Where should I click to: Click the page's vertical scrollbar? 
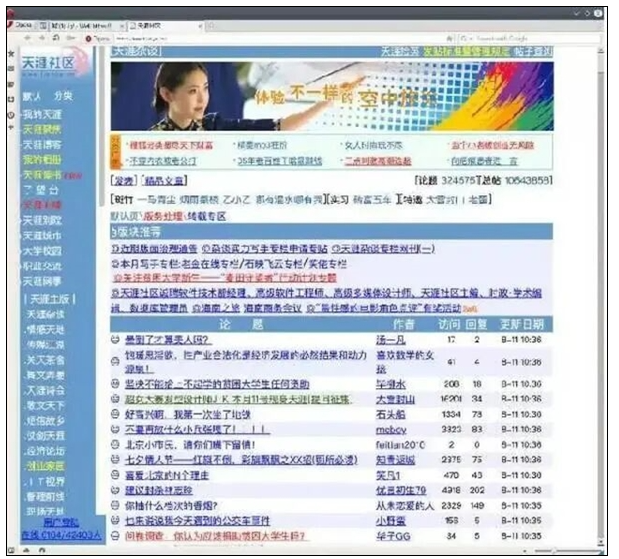click(600, 296)
